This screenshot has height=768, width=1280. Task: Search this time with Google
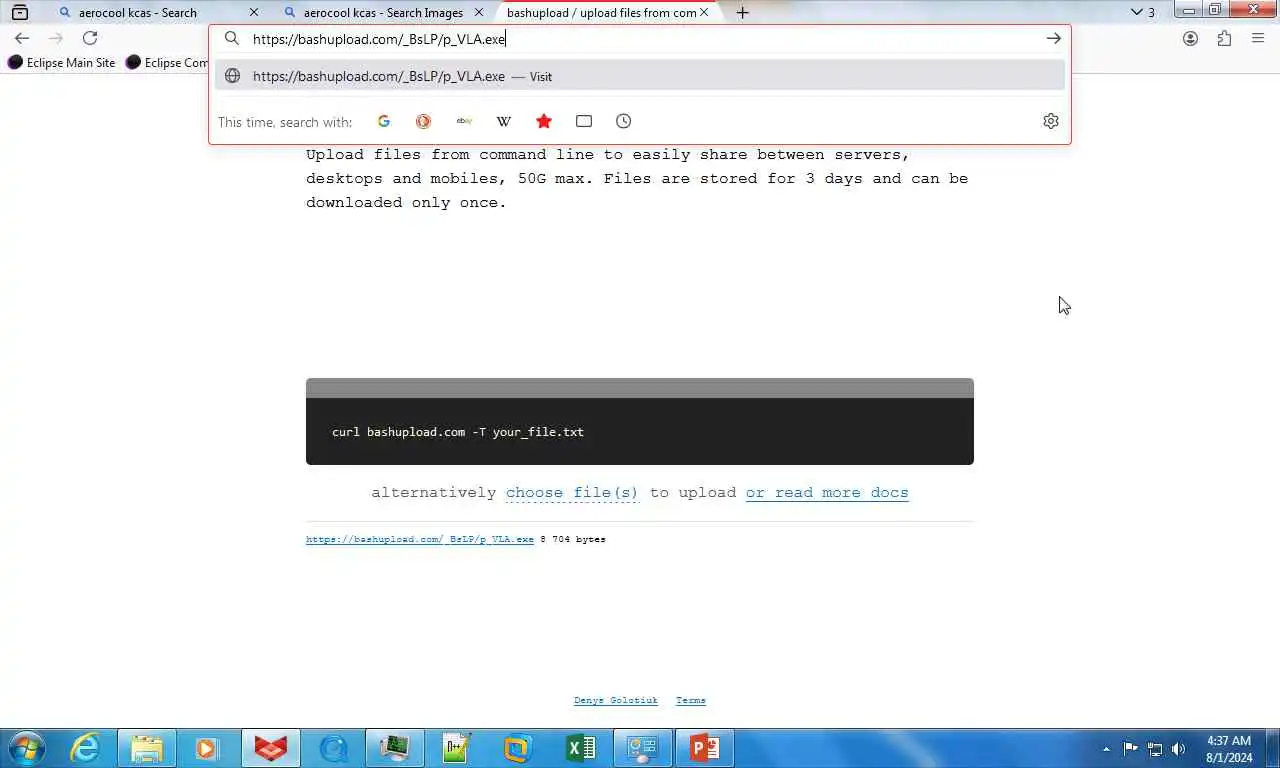point(384,121)
